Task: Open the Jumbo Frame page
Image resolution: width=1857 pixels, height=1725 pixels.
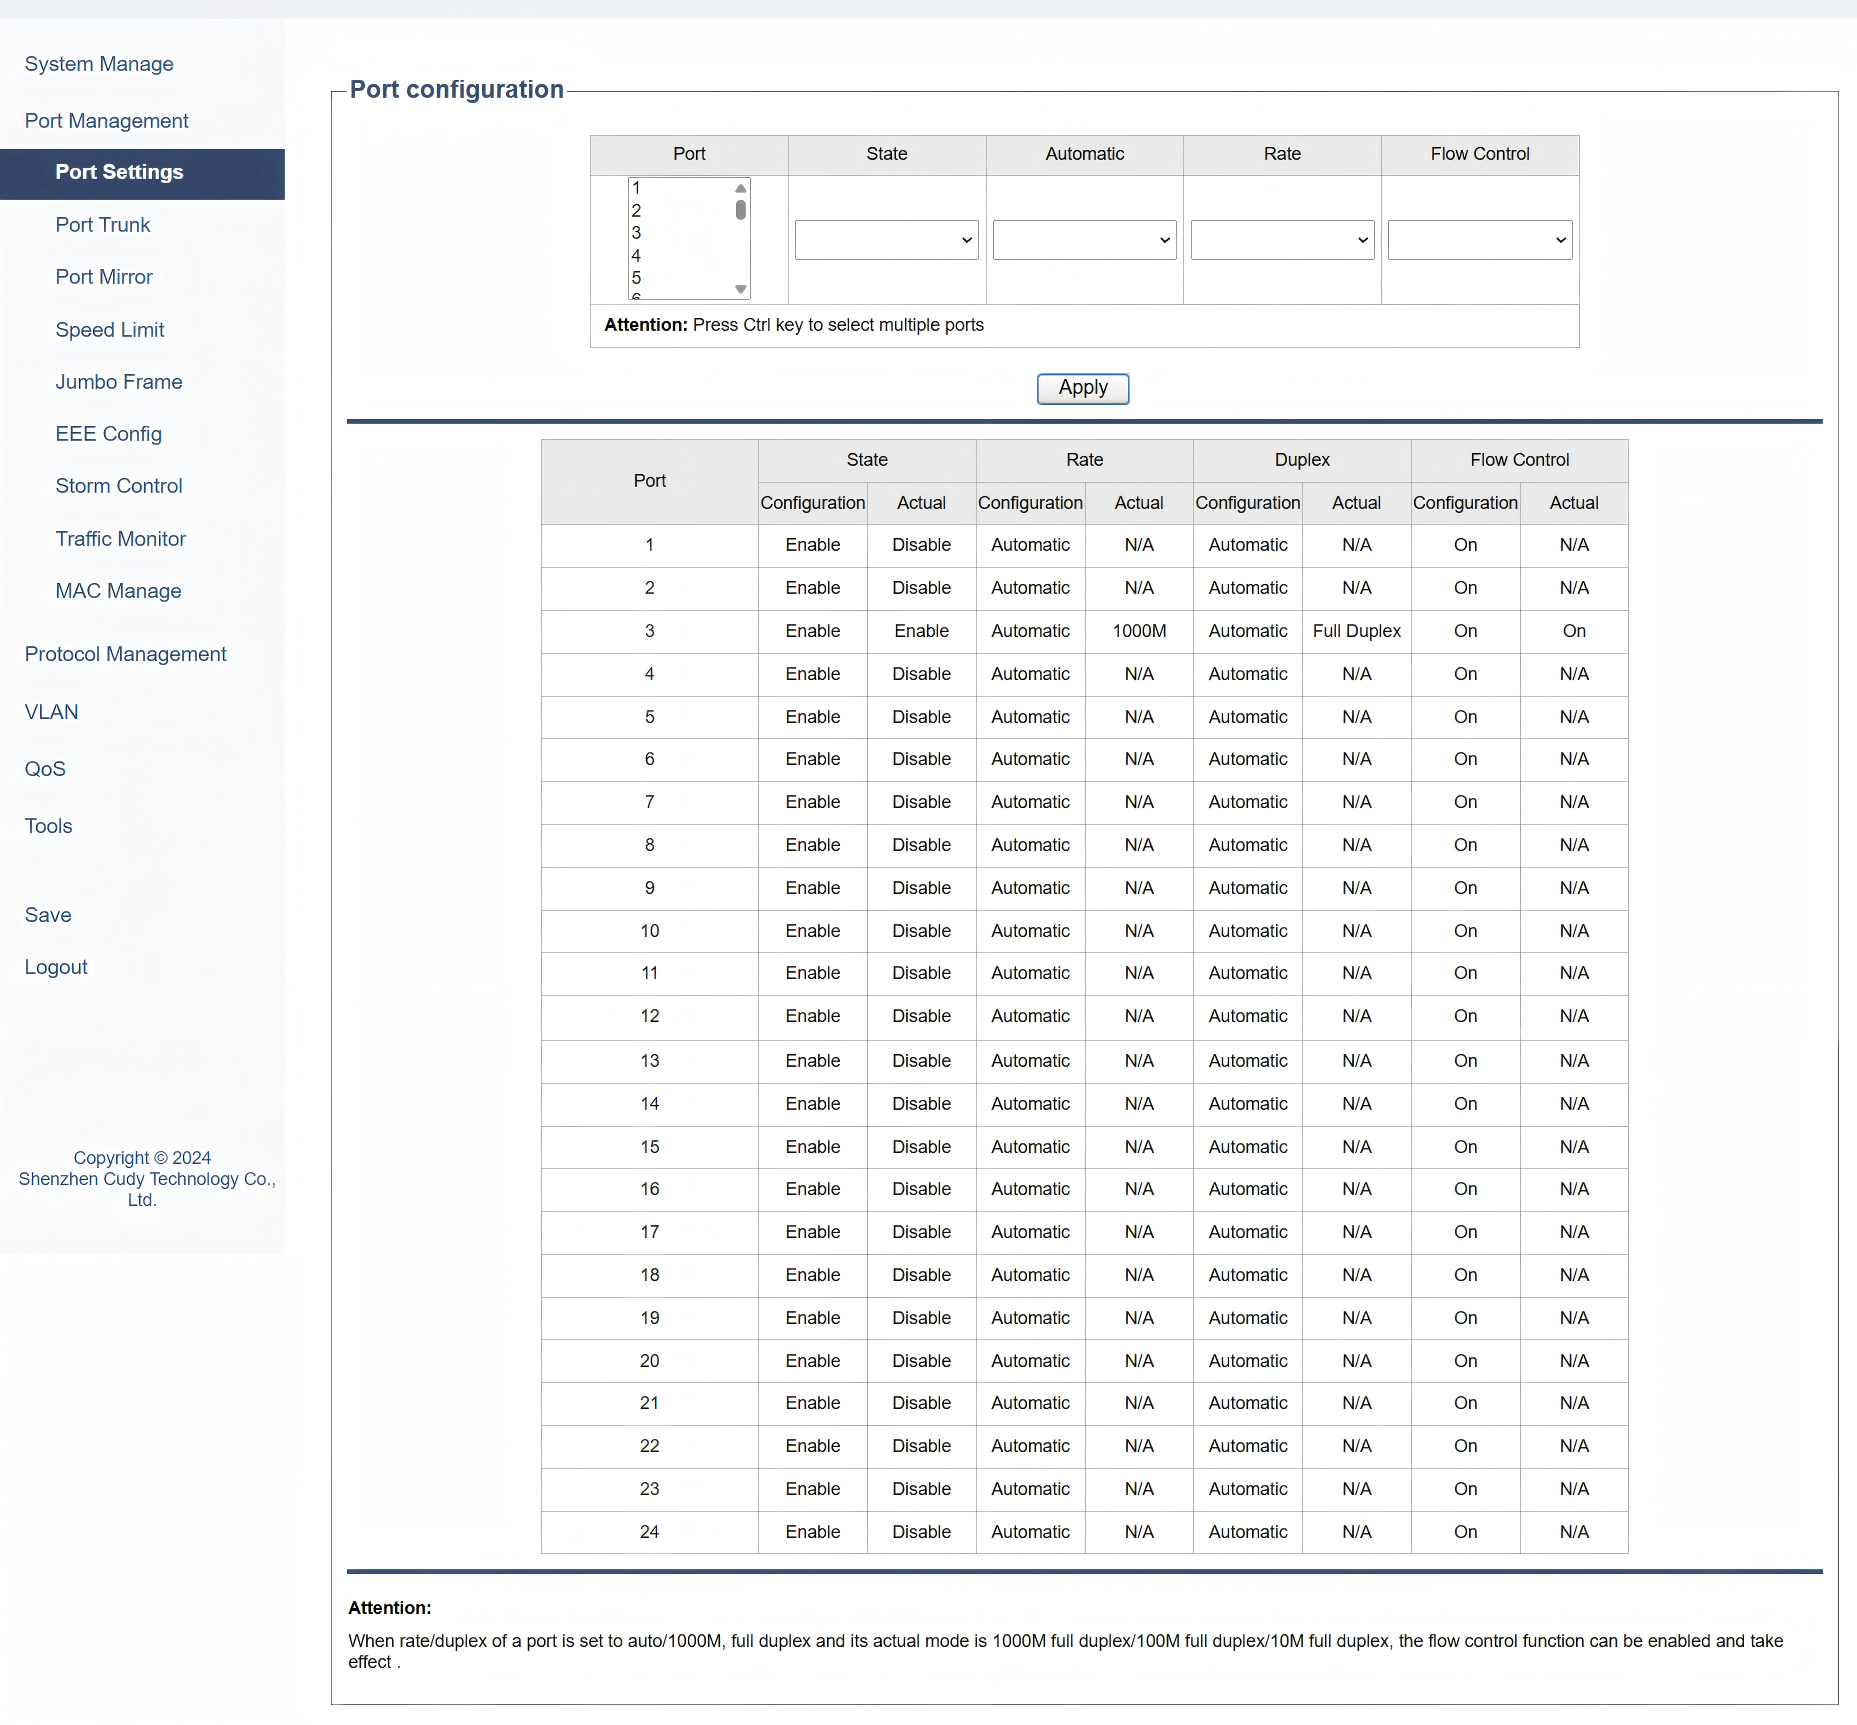Action: pyautogui.click(x=119, y=382)
